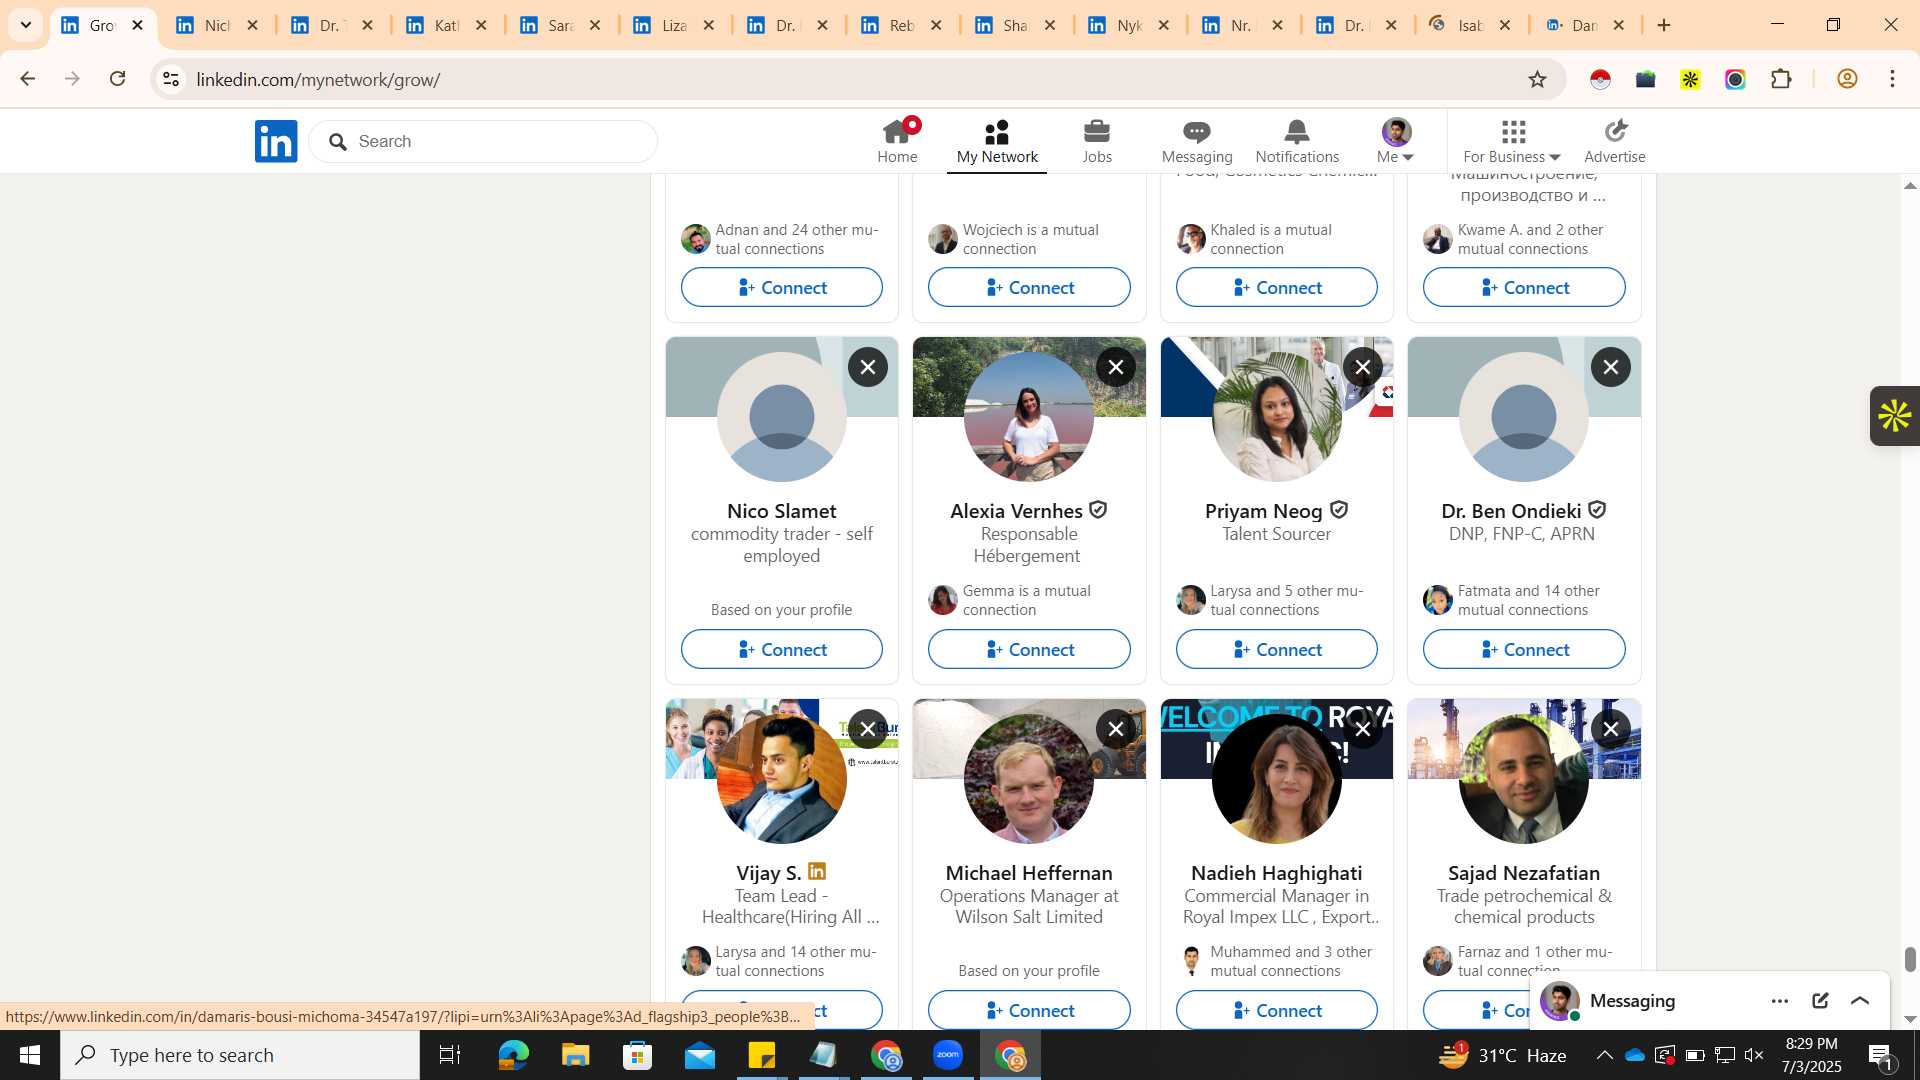
Task: Open Microsoft Edge from taskbar
Action: tap(513, 1055)
